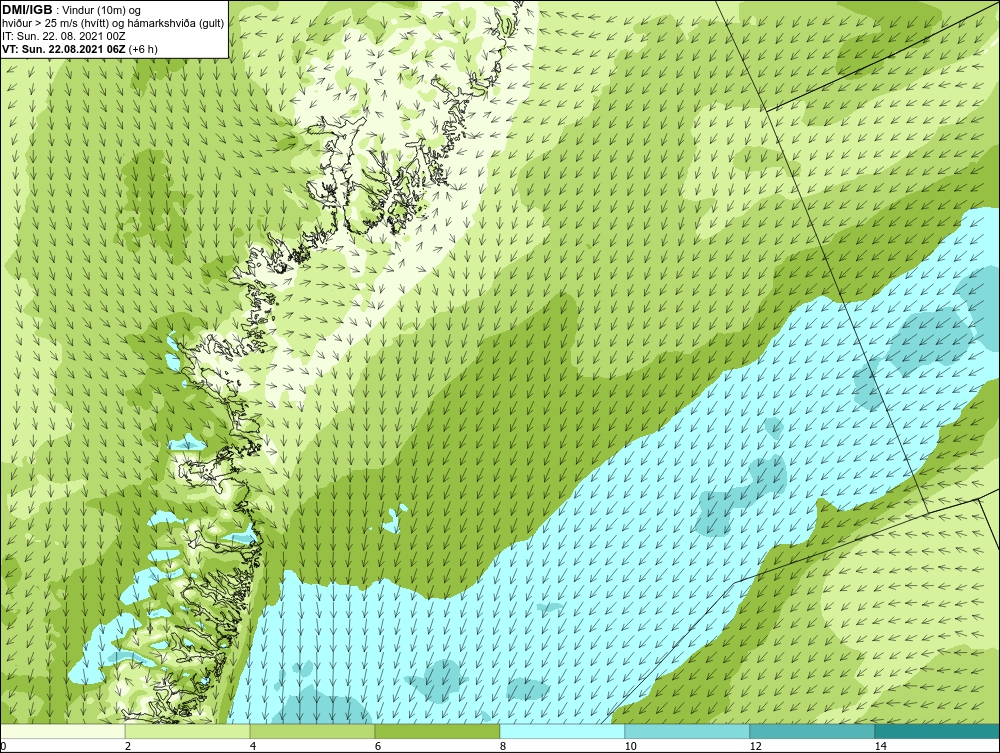Click the 8–10 m/s light cyan swatch
Screen dimensions: 1000x753
562,731
